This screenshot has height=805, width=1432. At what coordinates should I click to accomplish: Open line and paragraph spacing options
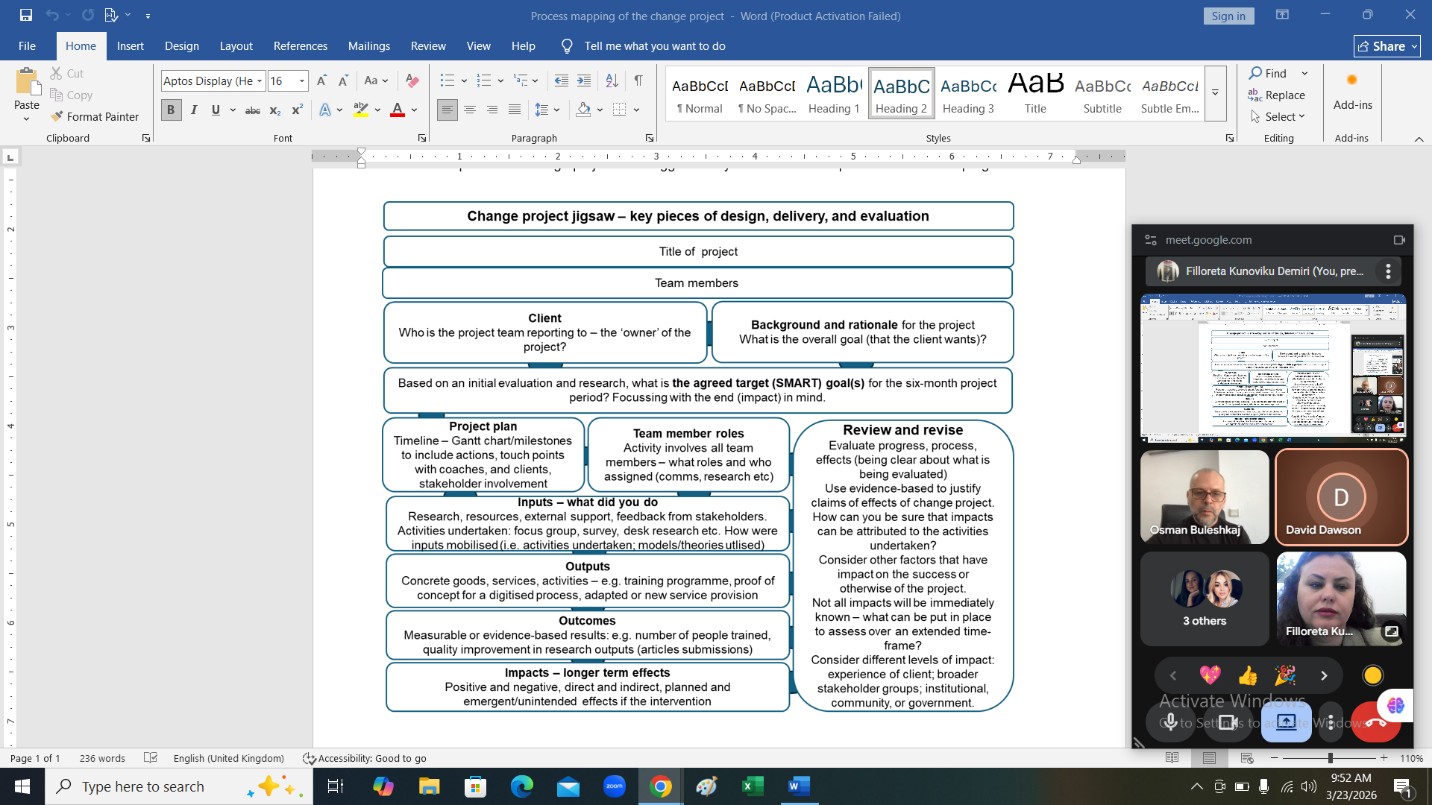546,110
